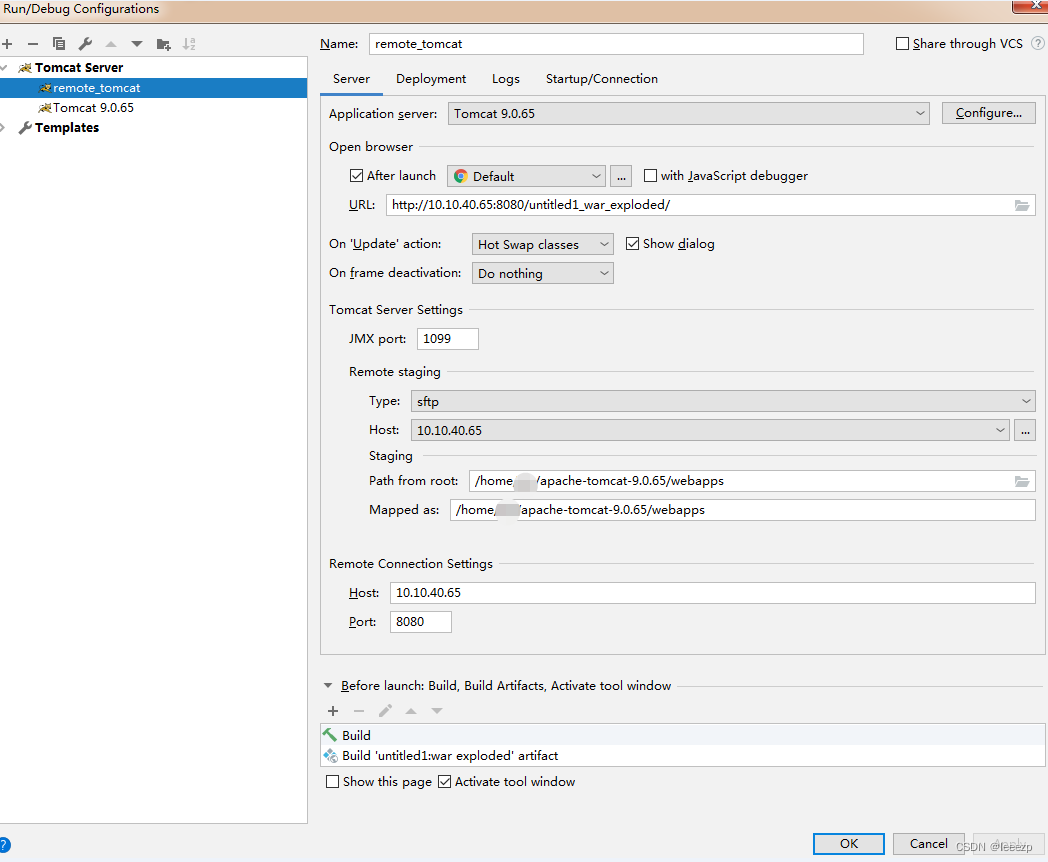Open Application server Tomcat 9.0.65 dropdown

coord(688,114)
